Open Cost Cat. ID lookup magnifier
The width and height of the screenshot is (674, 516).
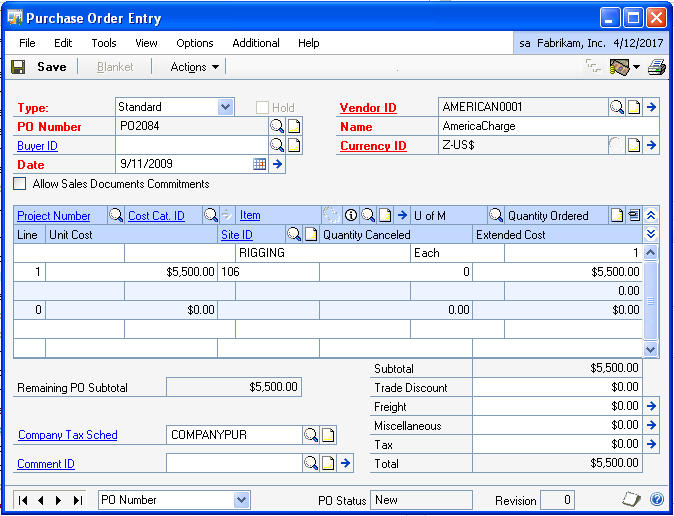(x=211, y=215)
